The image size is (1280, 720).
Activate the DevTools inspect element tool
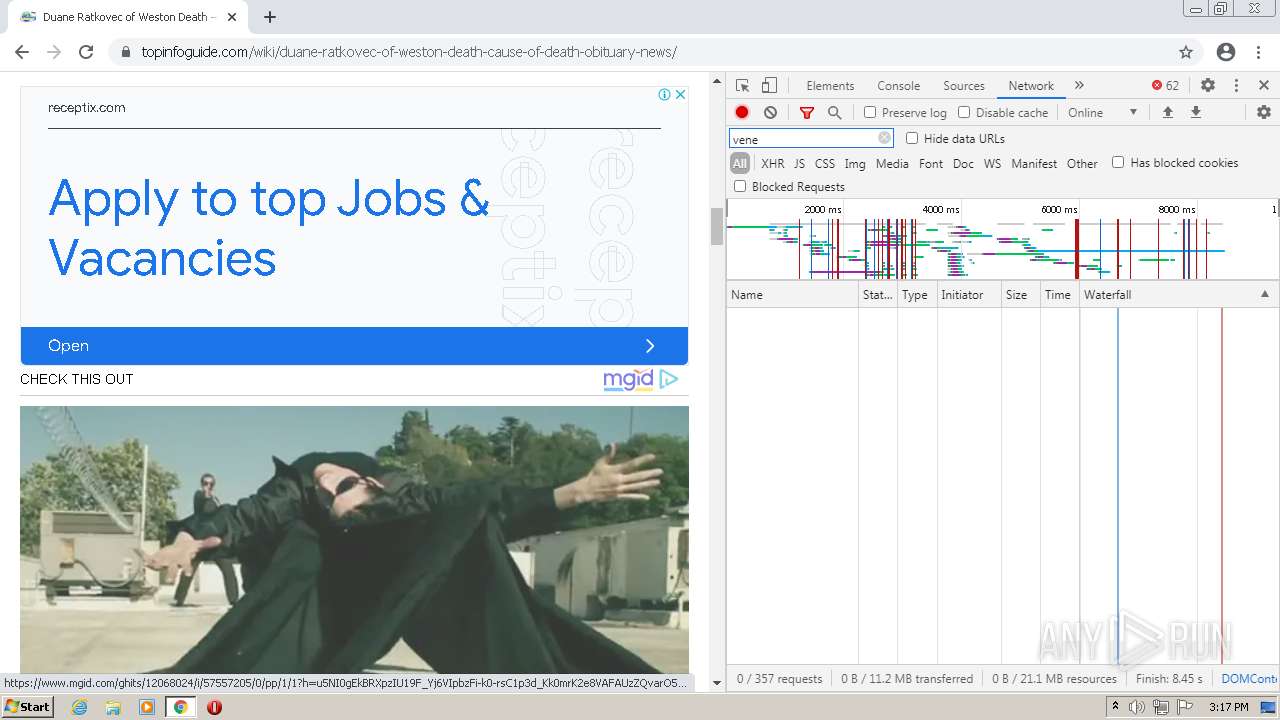tap(742, 86)
